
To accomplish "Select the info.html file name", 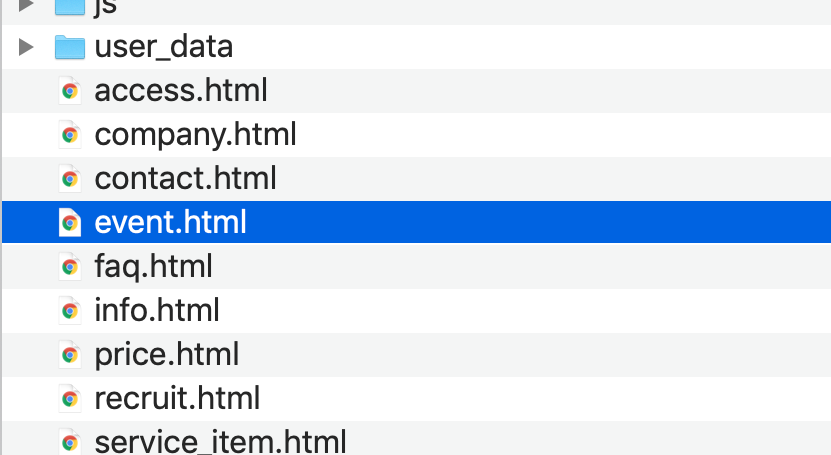I will [157, 310].
